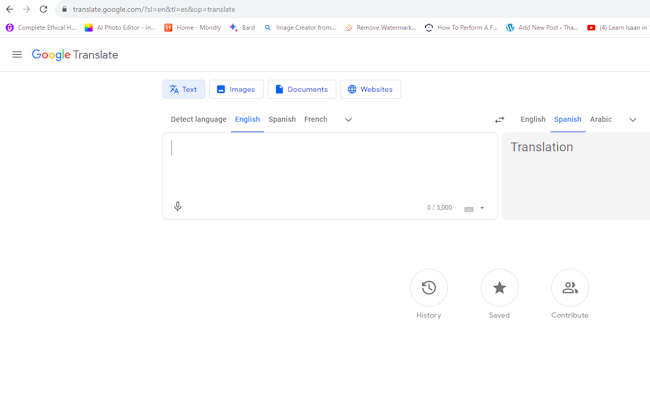Click the Google Translate logo
Screen dimensions: 650x419
(x=75, y=55)
